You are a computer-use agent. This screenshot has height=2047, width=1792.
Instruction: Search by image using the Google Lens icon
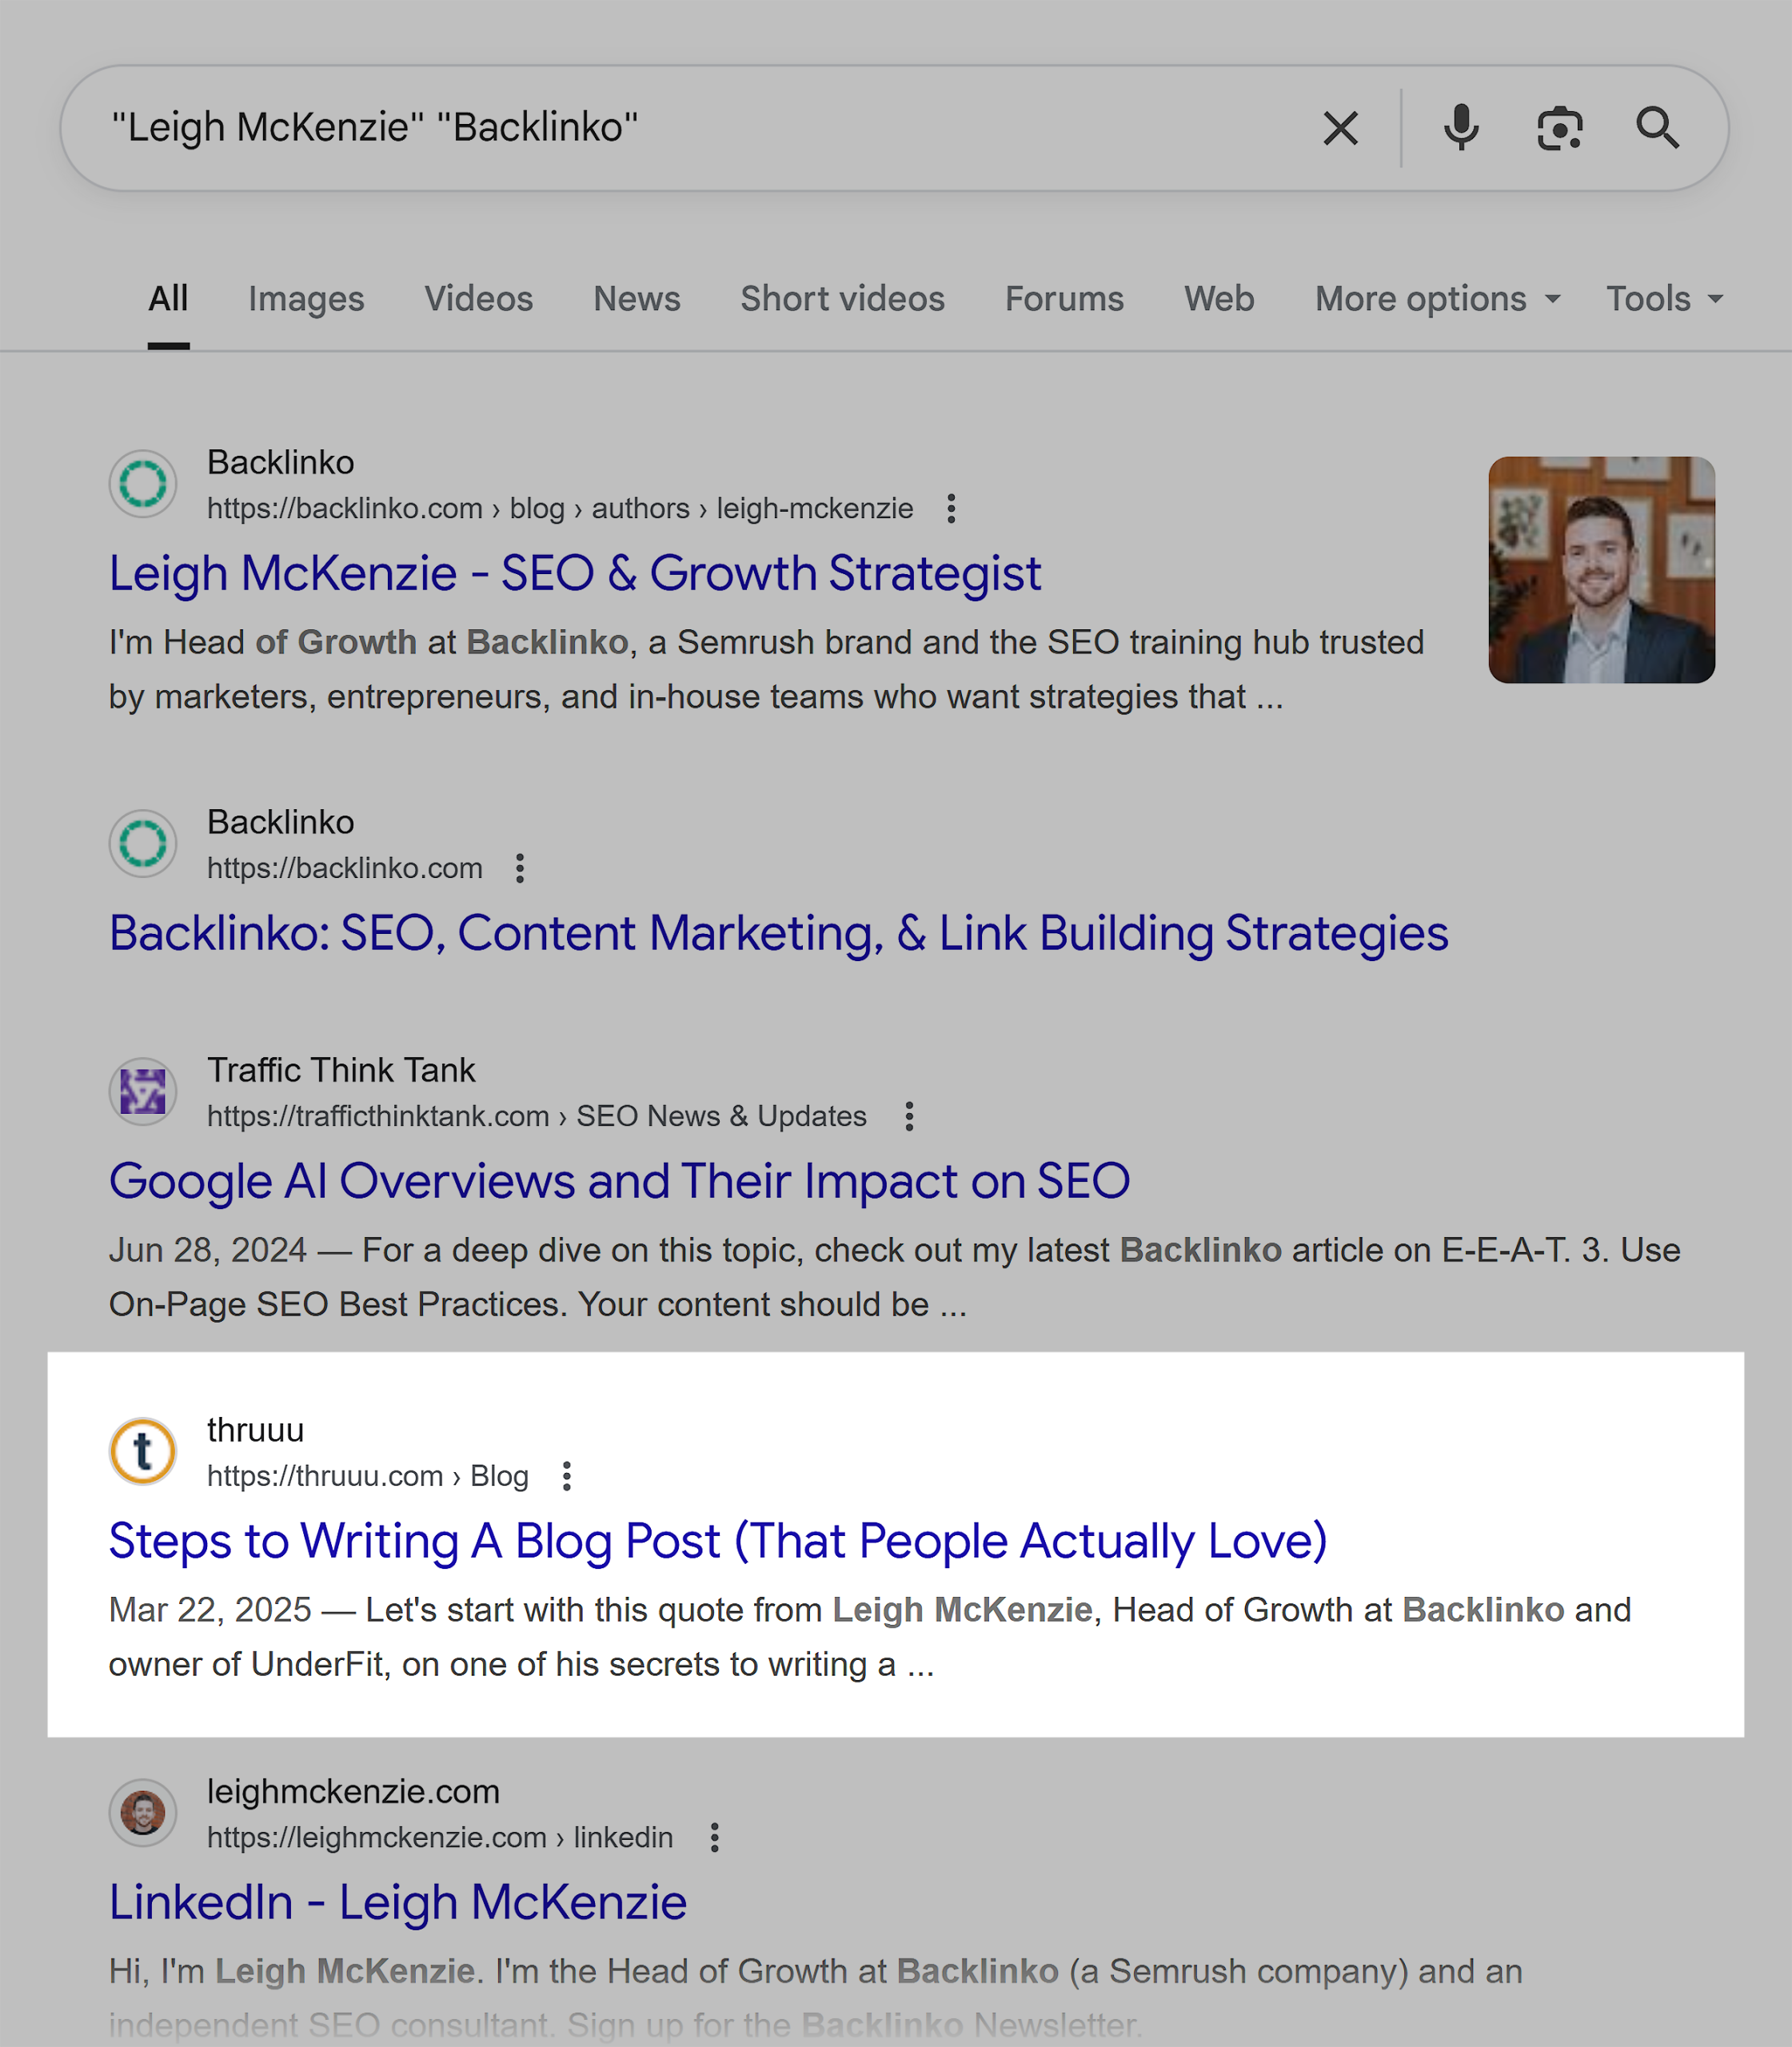pos(1560,127)
